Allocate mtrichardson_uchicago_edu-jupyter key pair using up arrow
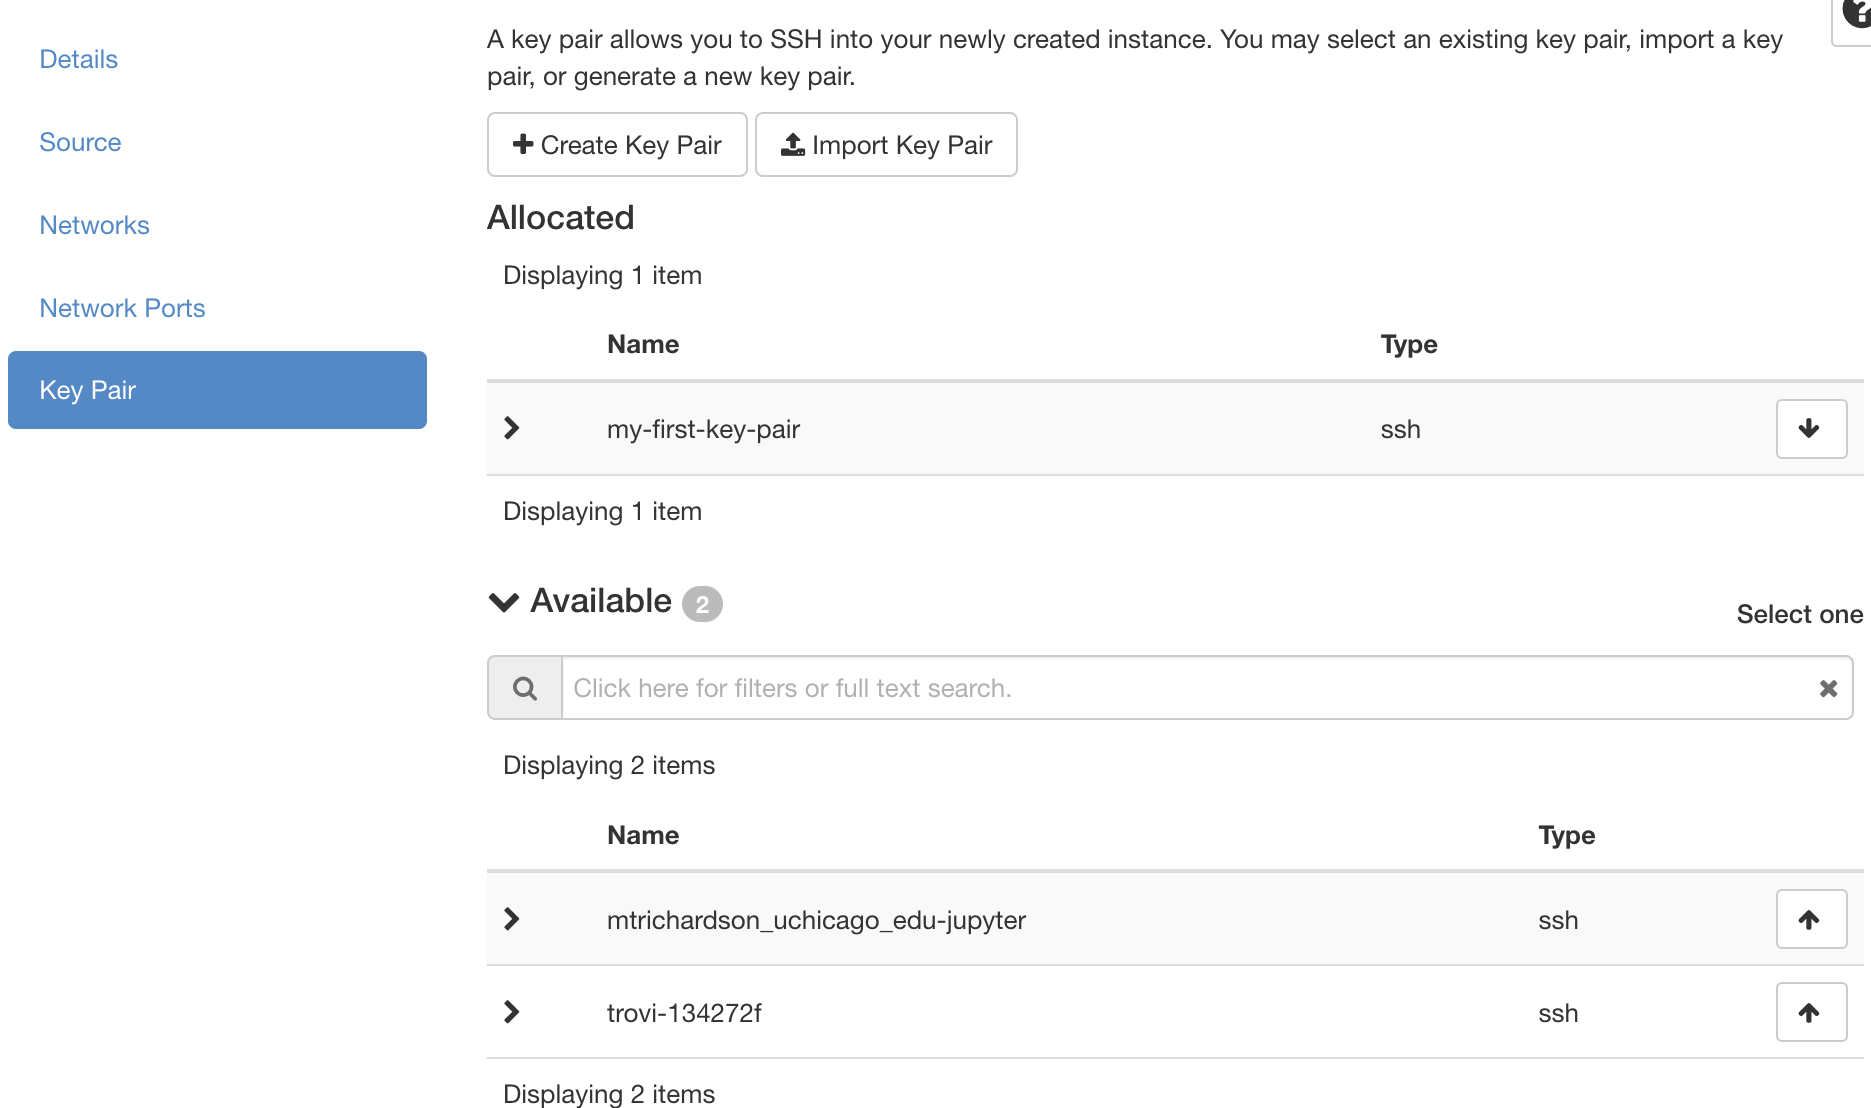Screen dimensions: 1871x1108 pyautogui.click(x=1811, y=920)
